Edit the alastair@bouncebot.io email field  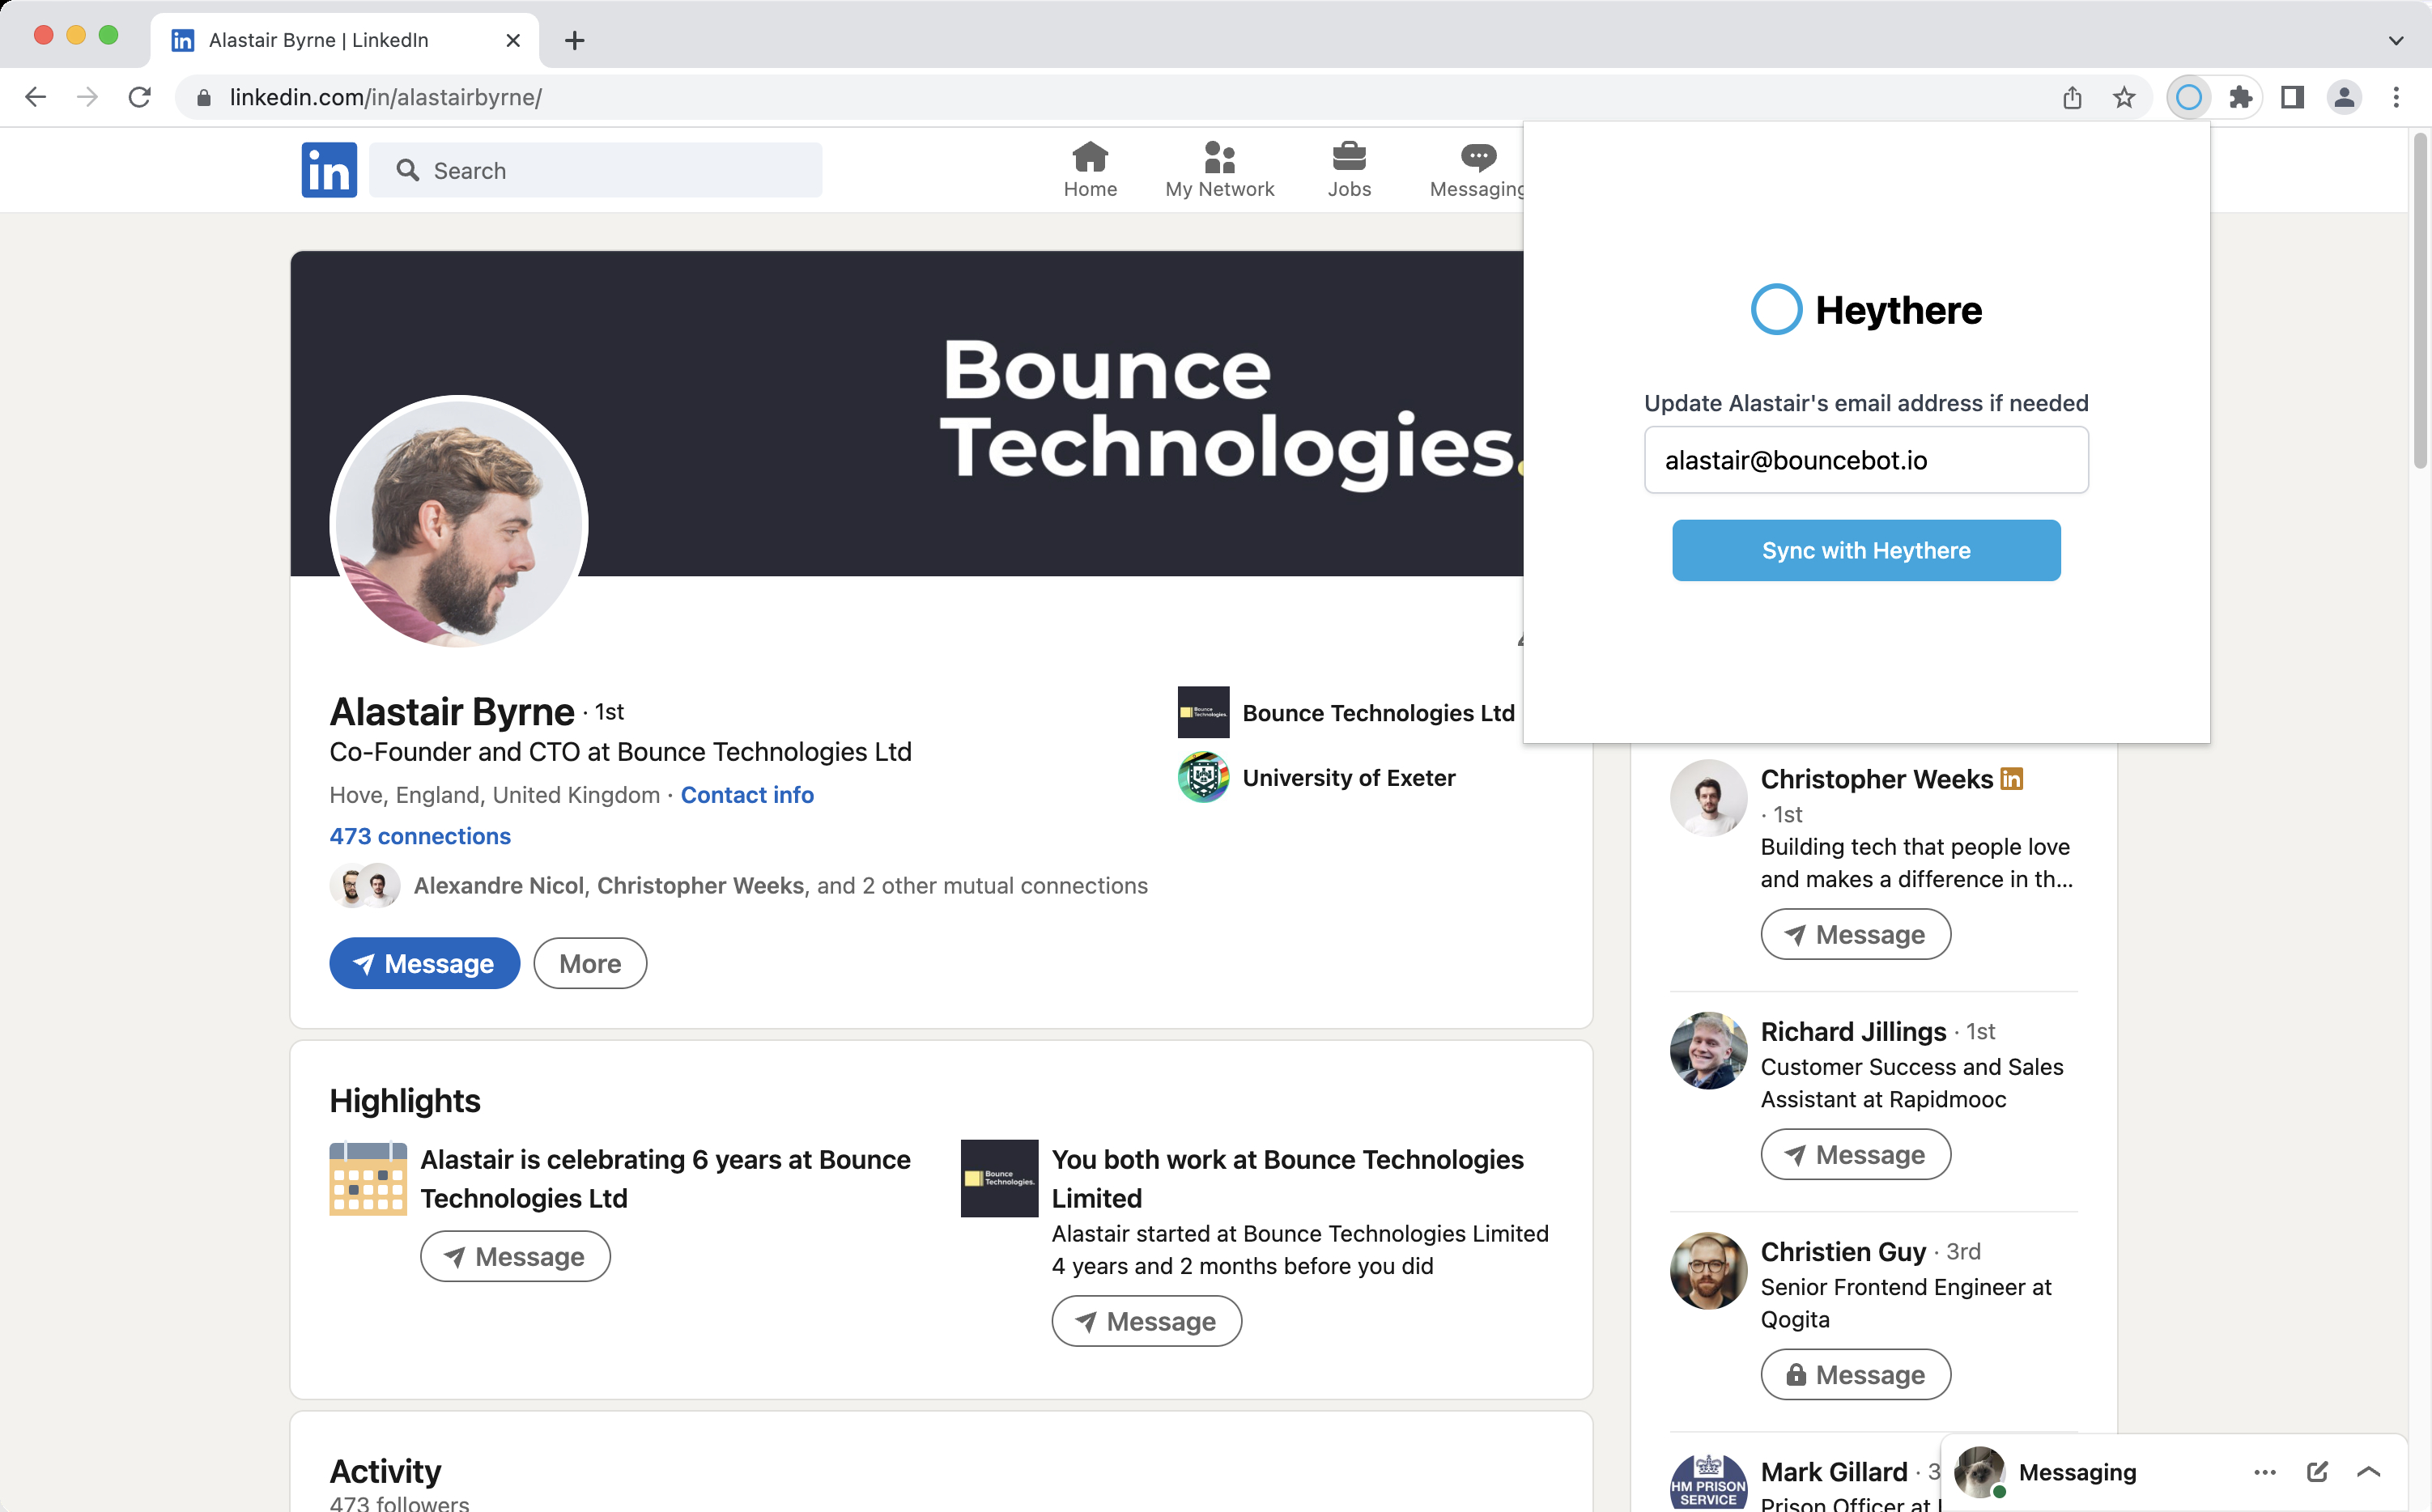click(x=1866, y=460)
